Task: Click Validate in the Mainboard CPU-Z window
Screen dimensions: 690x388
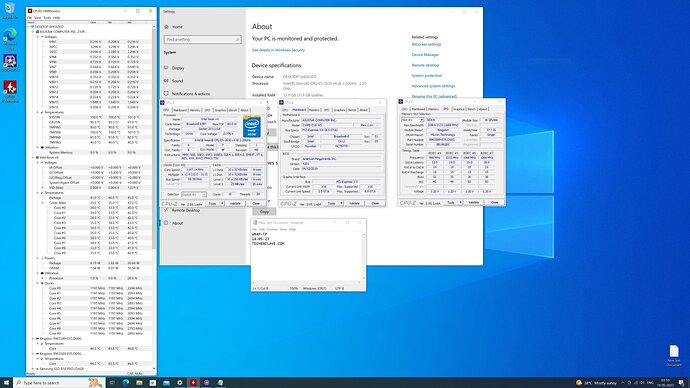Action: [354, 203]
